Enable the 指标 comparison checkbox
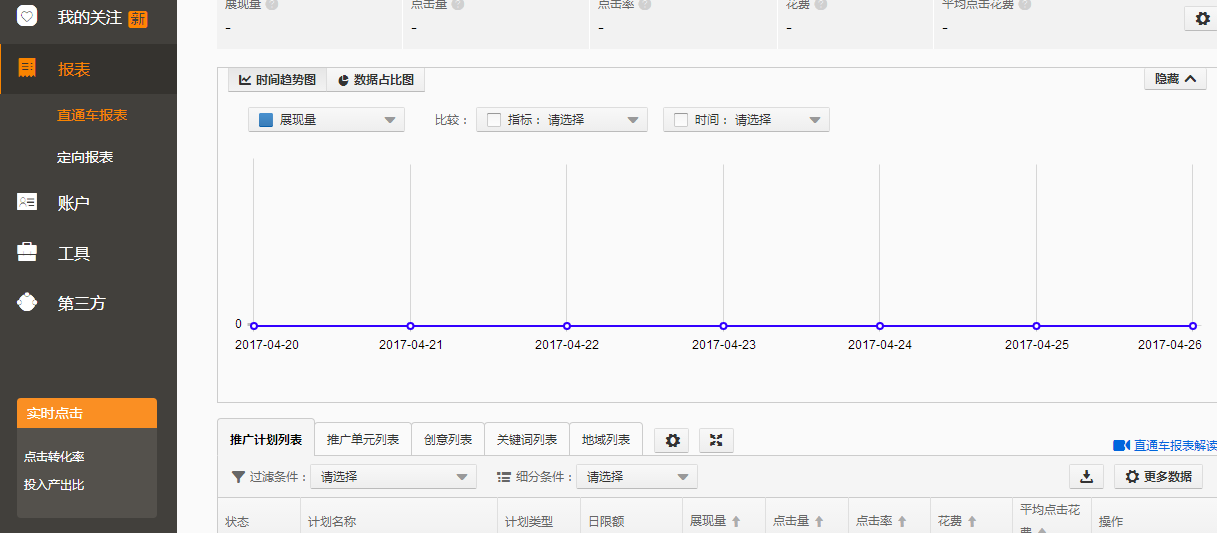This screenshot has width=1217, height=533. pos(493,120)
